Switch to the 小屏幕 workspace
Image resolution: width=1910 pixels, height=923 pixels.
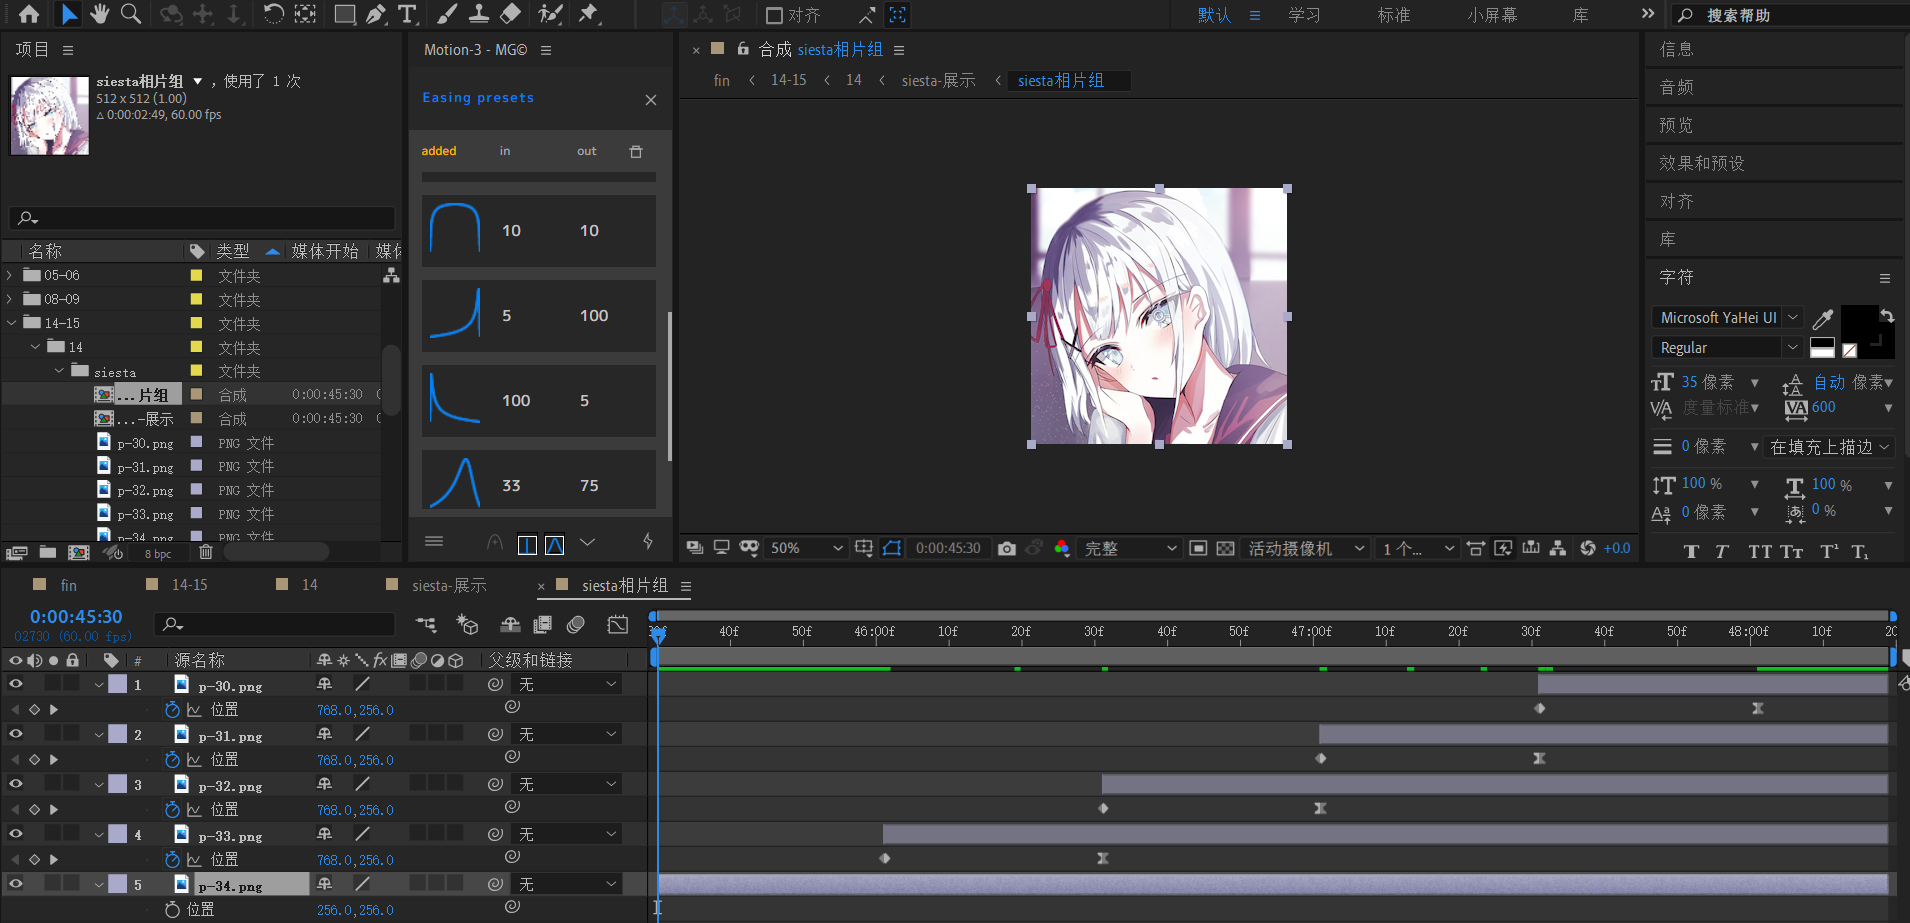1492,15
